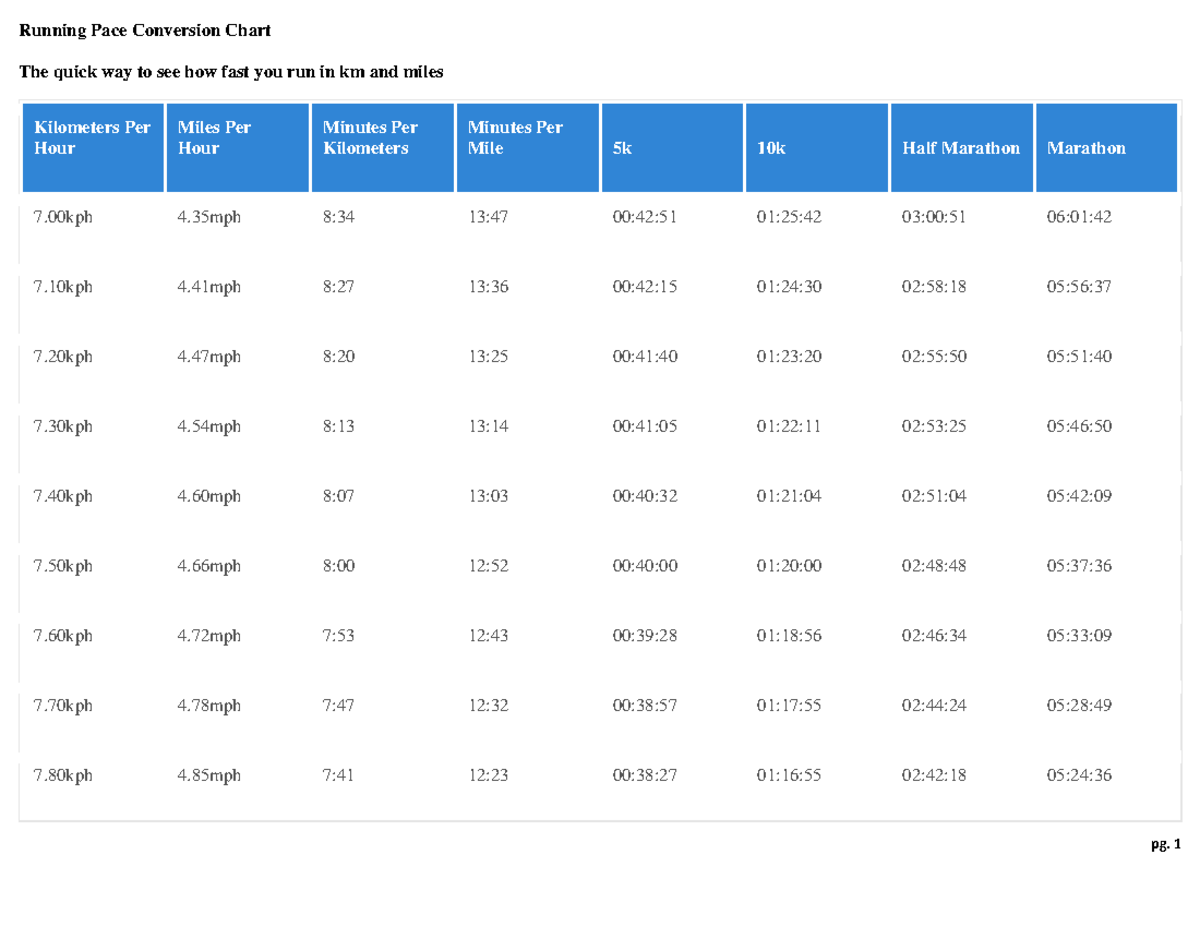This screenshot has width=1200, height=927.
Task: Select the 'Running Pace Conversion Chart' title
Action: [146, 30]
